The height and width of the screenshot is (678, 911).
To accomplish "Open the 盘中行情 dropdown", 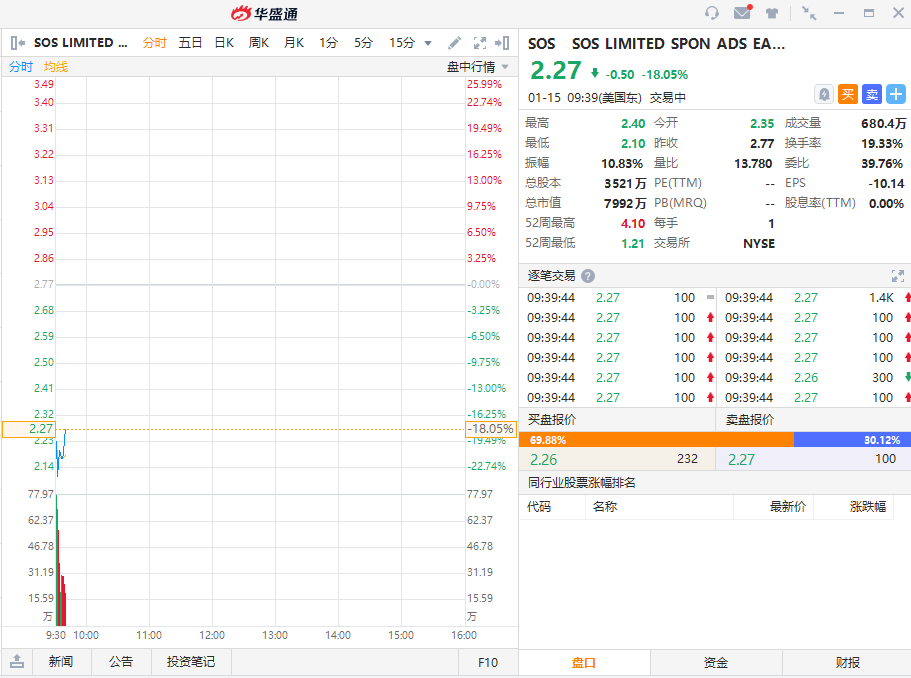I will [477, 67].
